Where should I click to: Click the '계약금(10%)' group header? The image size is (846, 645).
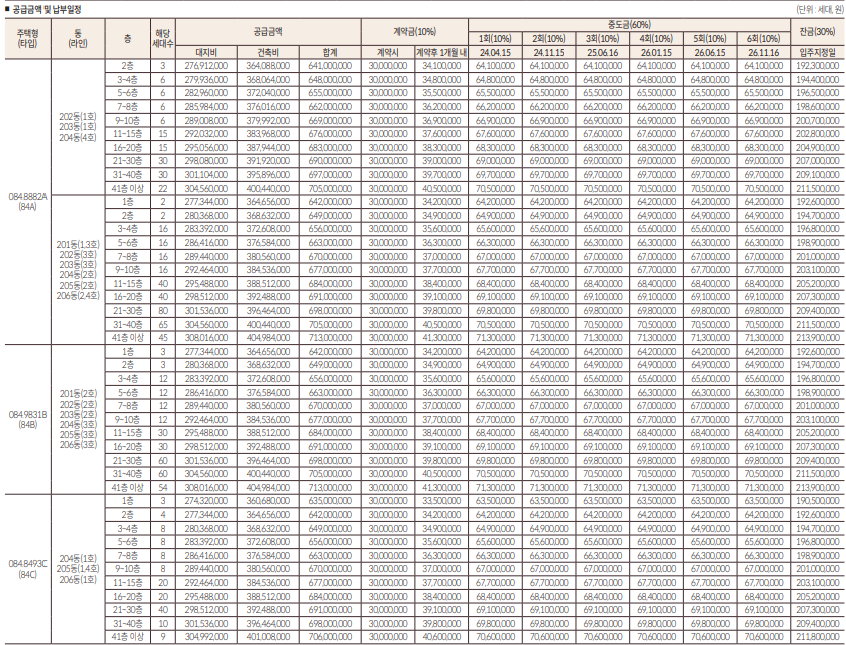tap(414, 32)
